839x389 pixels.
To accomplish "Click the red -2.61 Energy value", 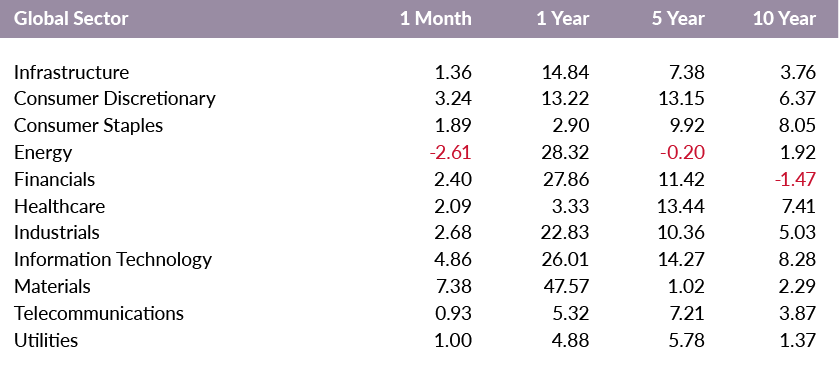I will tap(451, 152).
